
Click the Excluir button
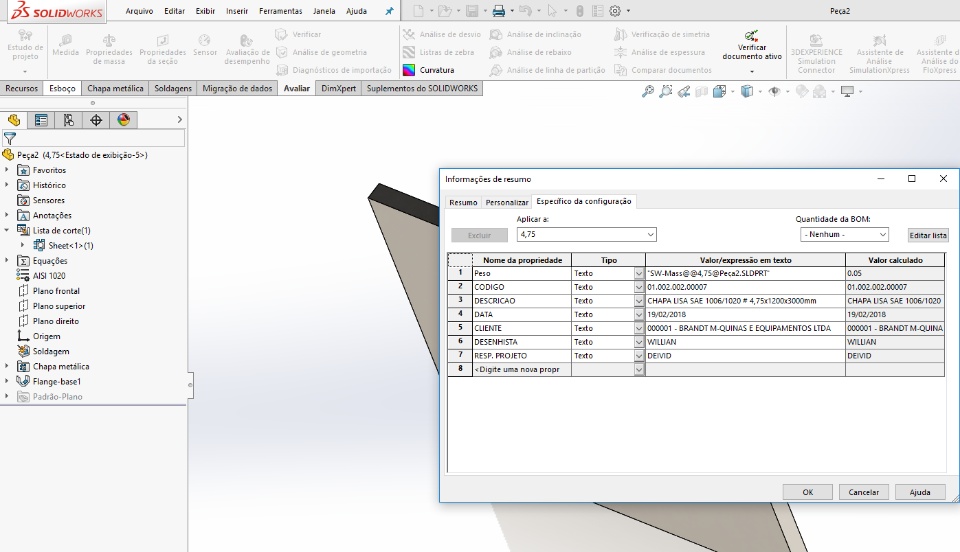click(x=479, y=235)
